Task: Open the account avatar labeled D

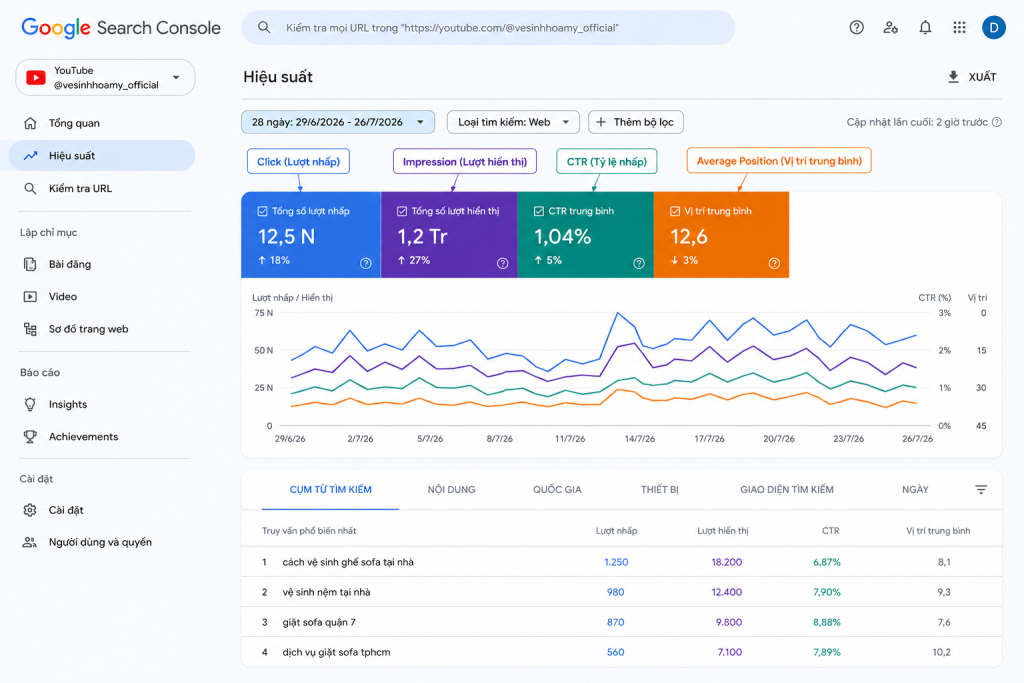Action: (x=993, y=27)
